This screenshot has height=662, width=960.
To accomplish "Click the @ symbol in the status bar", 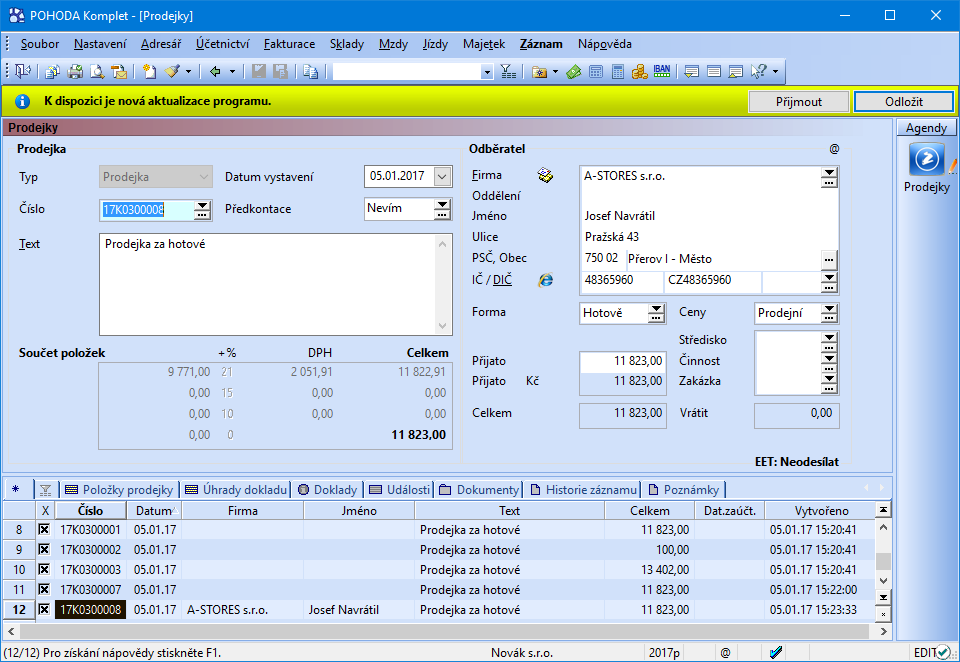I will 725,653.
